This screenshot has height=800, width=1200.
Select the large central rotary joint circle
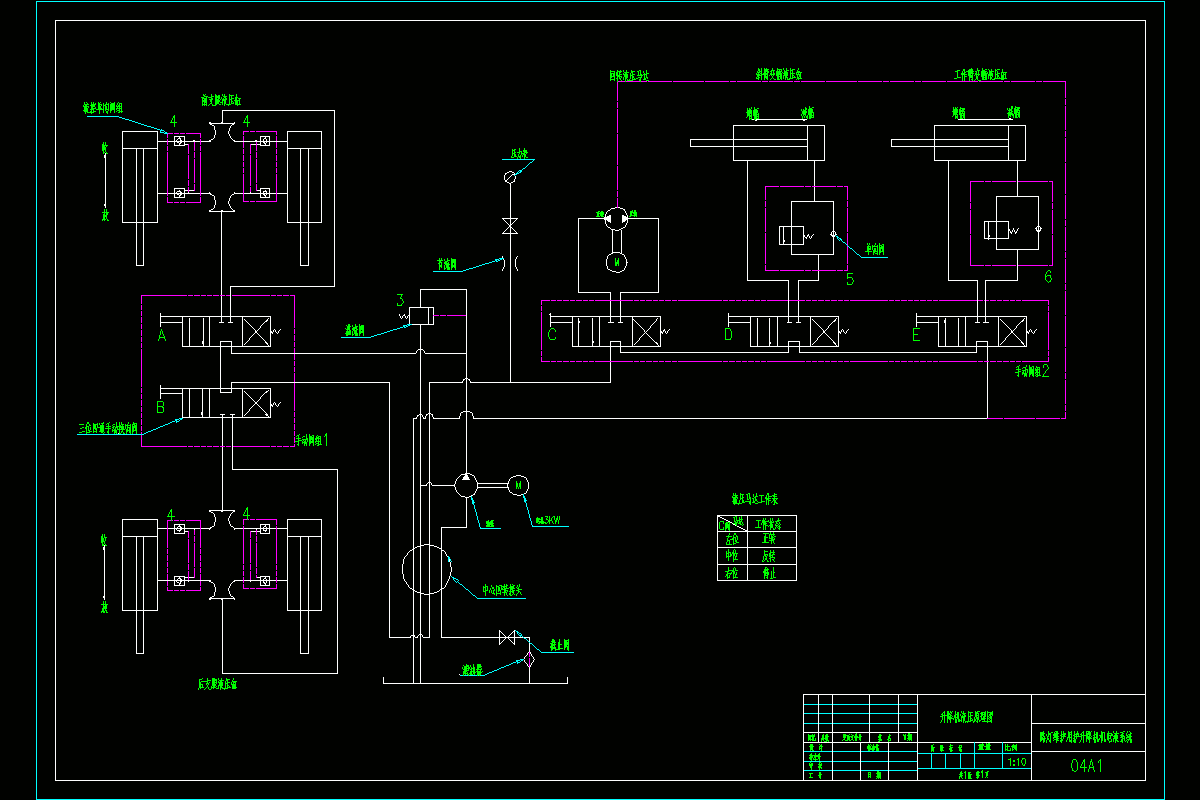coord(427,569)
